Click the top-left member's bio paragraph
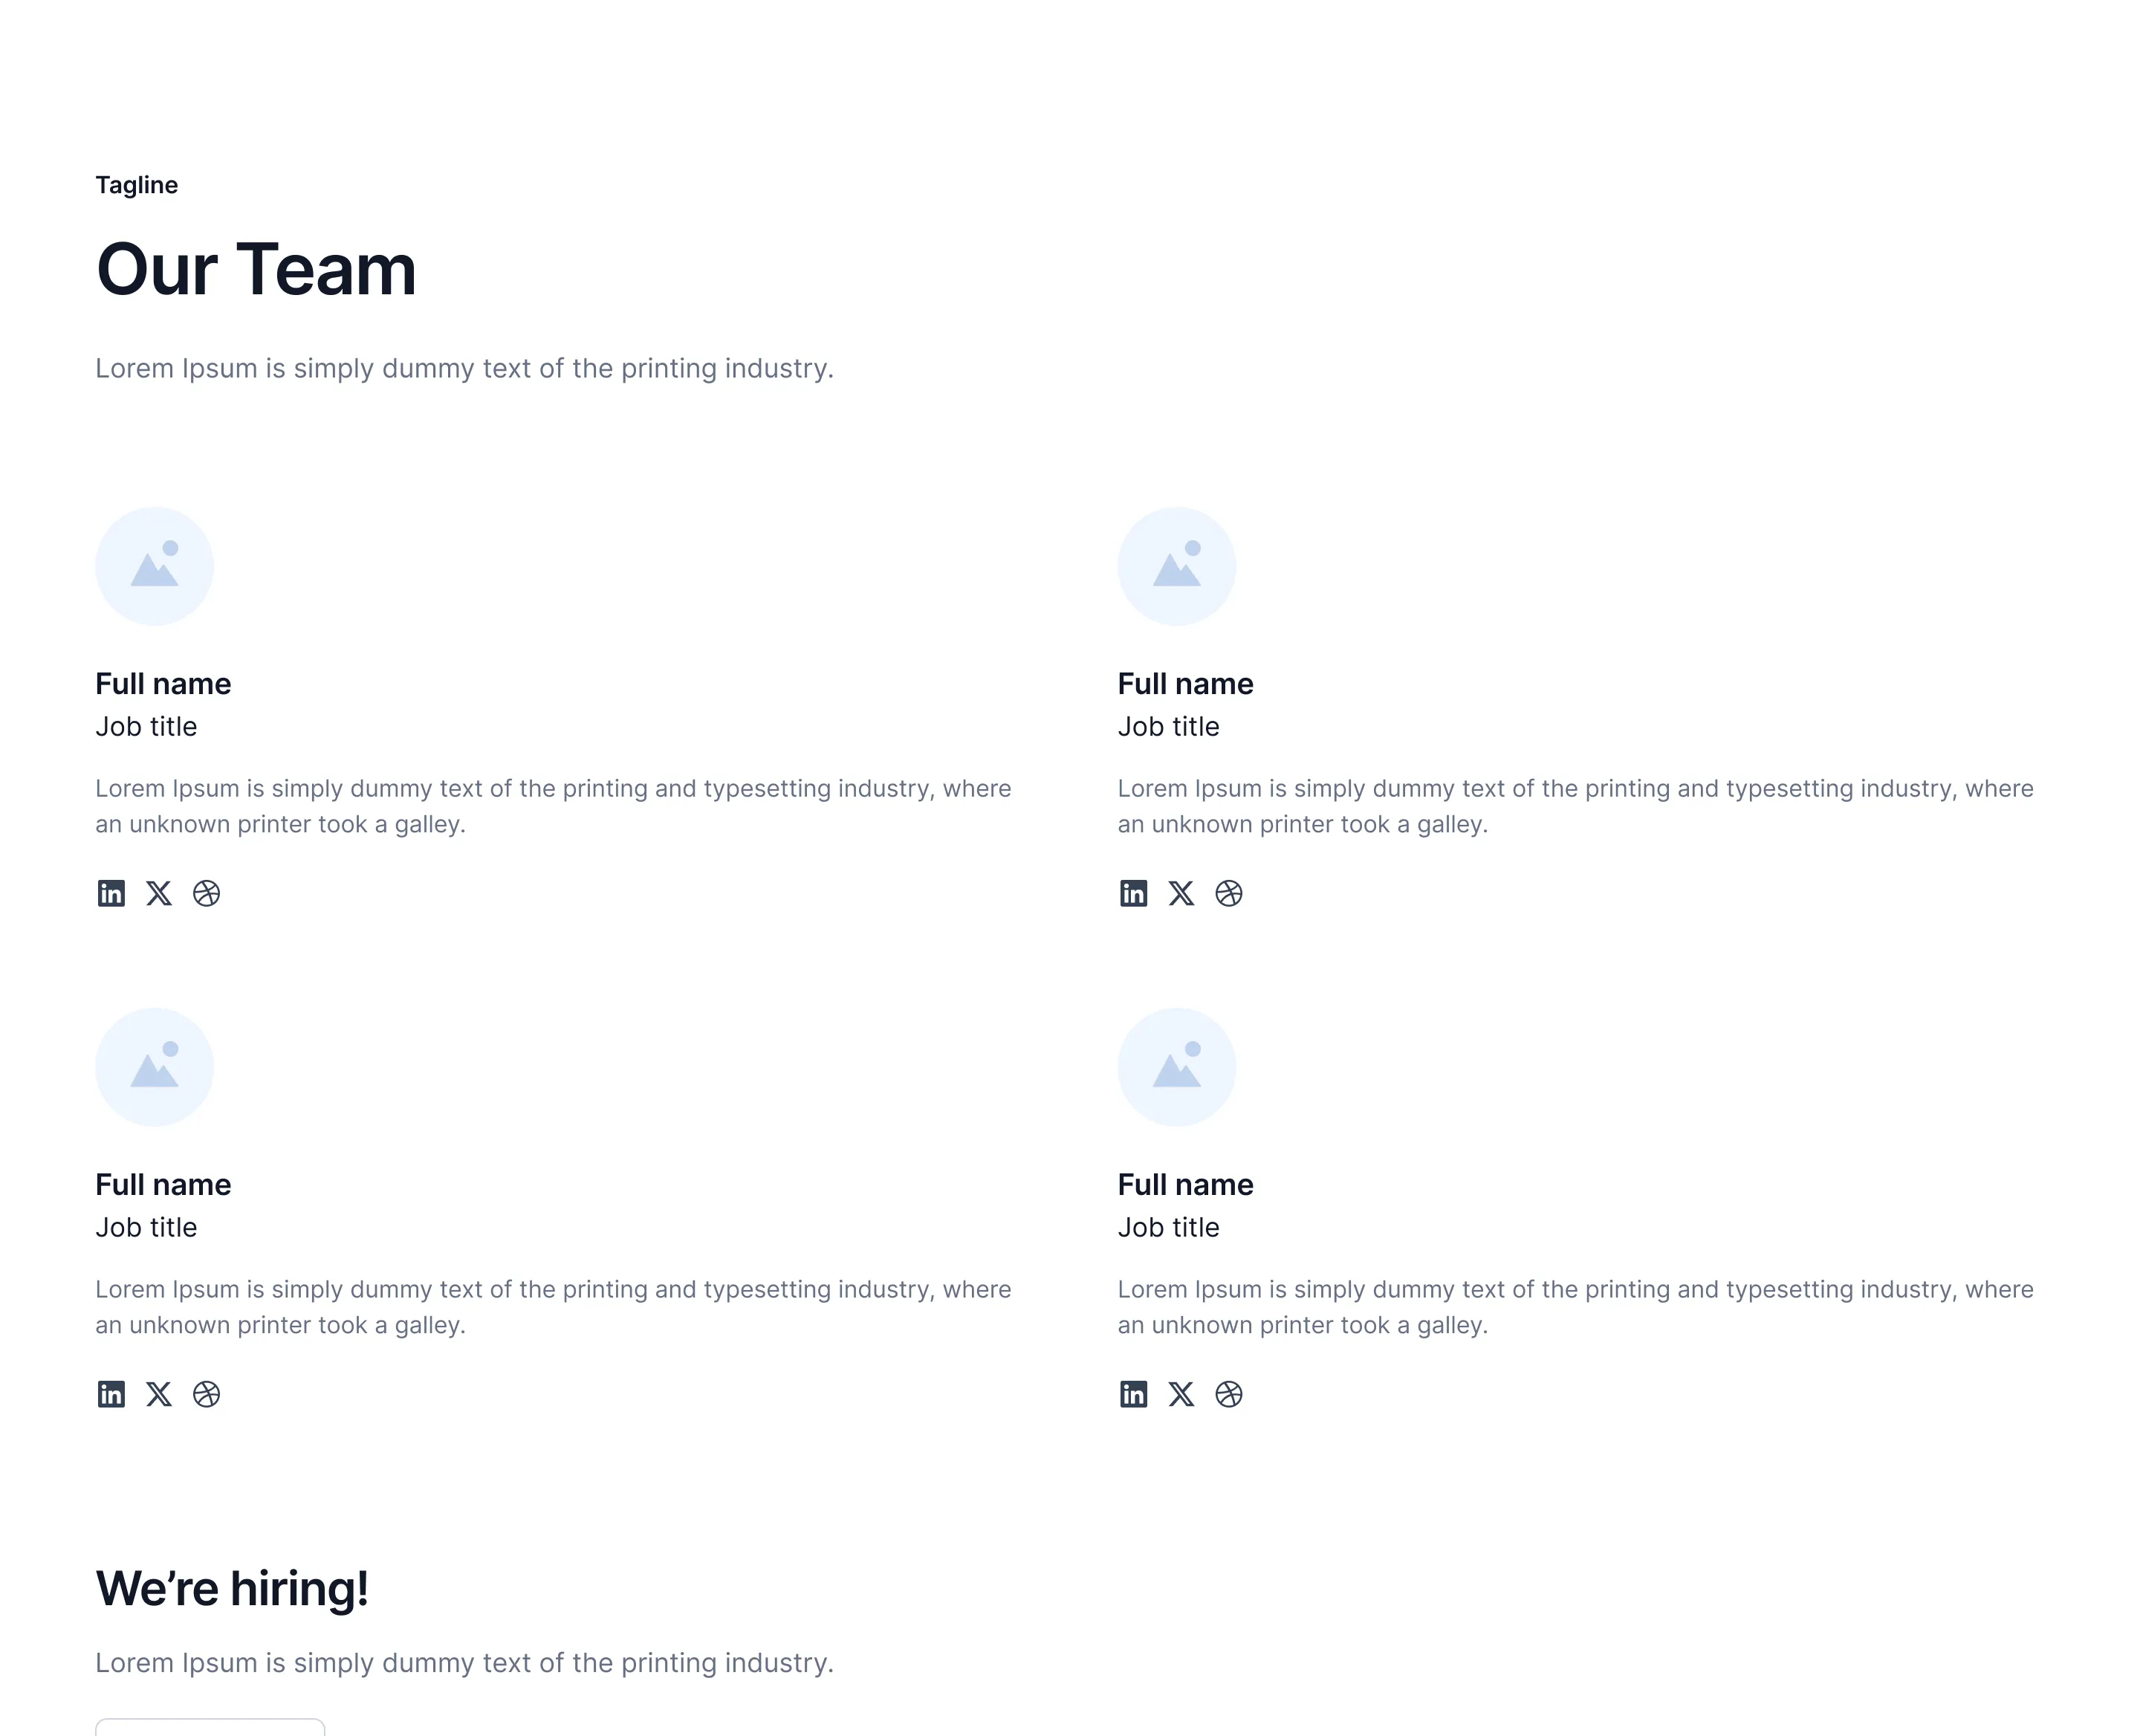 point(553,806)
